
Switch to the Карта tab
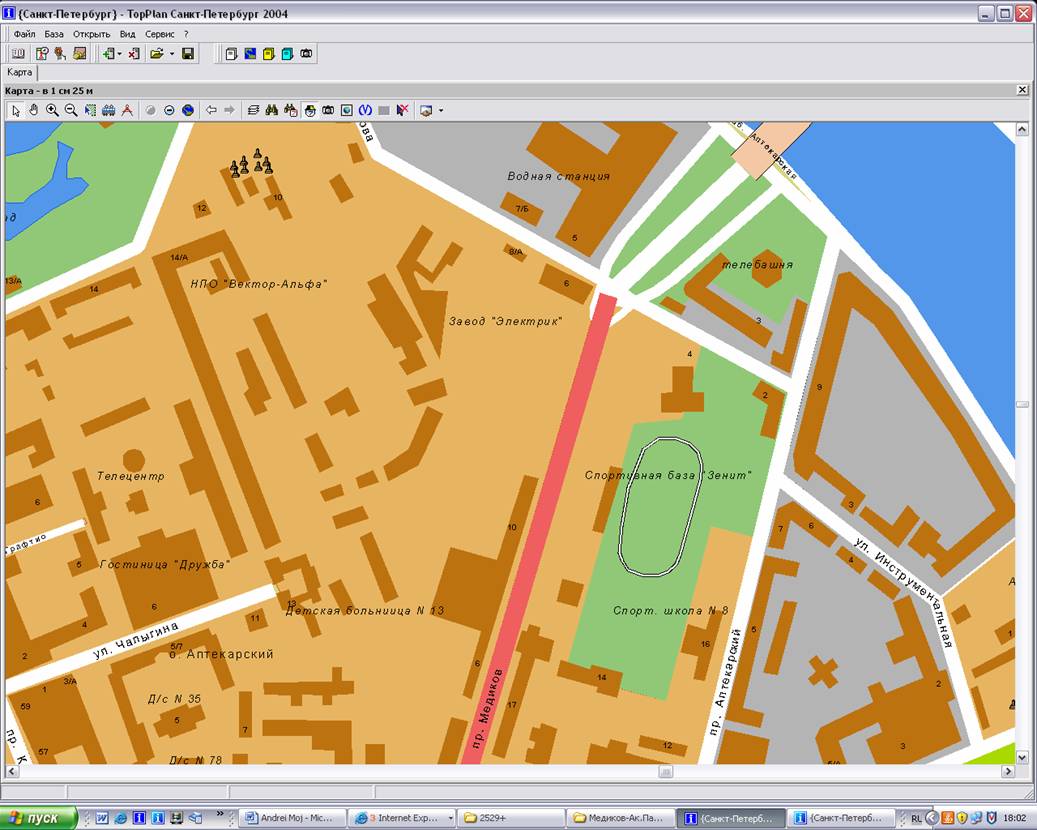coord(20,72)
